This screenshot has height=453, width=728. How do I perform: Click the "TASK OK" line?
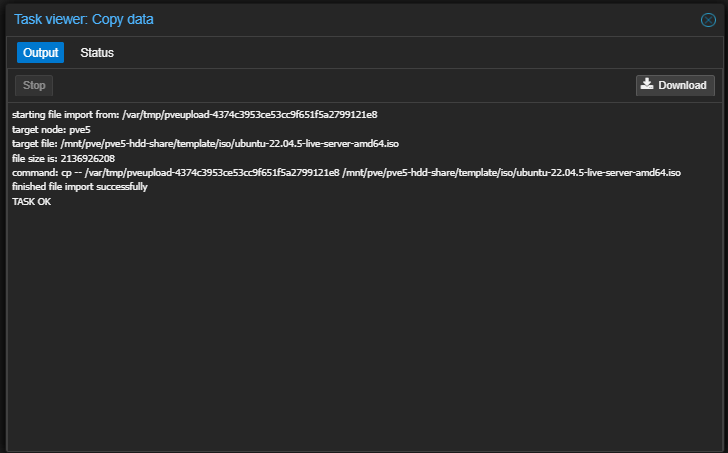coord(32,201)
